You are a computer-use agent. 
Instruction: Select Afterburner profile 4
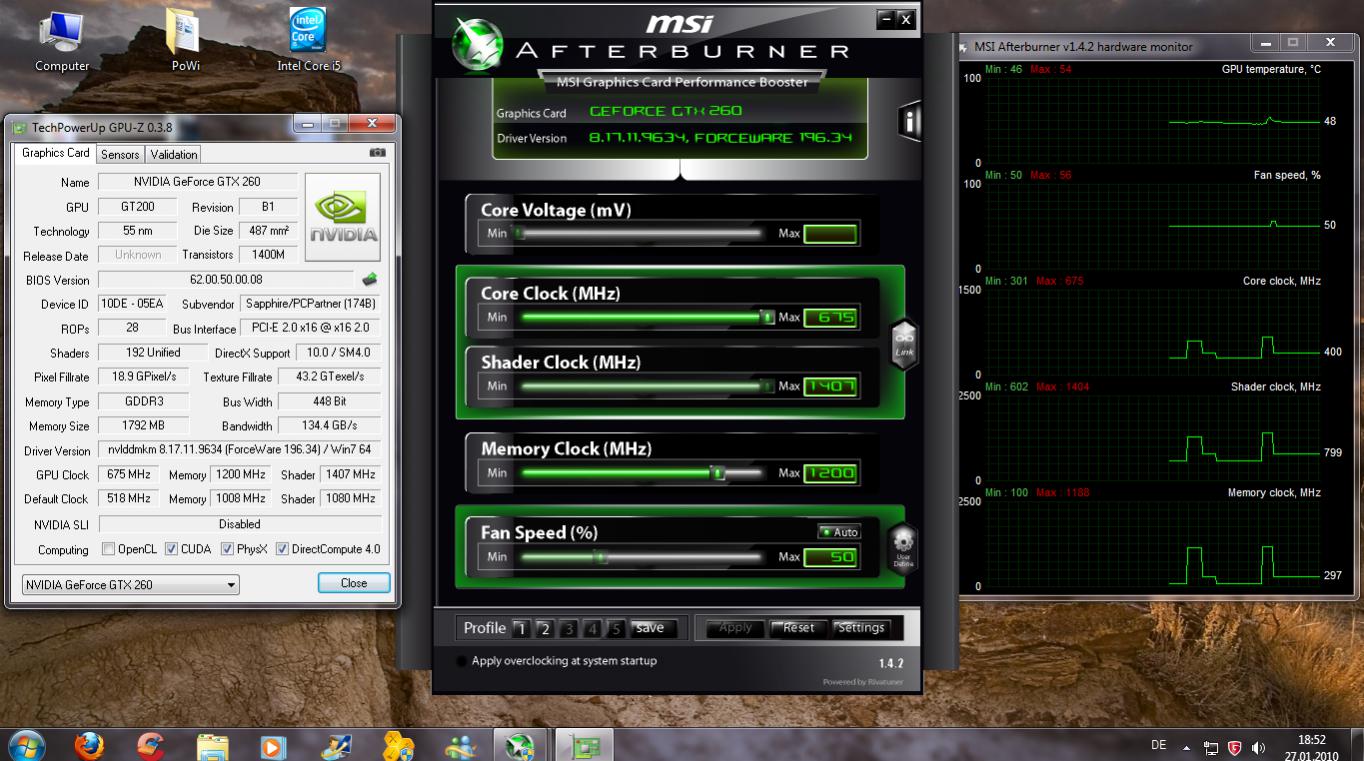pos(592,629)
